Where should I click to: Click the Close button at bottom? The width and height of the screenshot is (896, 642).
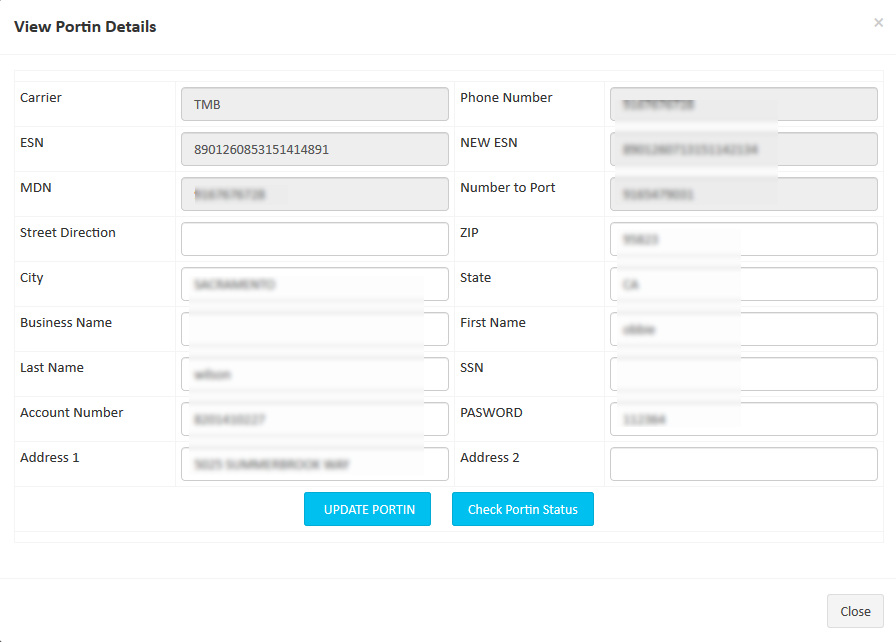(x=855, y=611)
